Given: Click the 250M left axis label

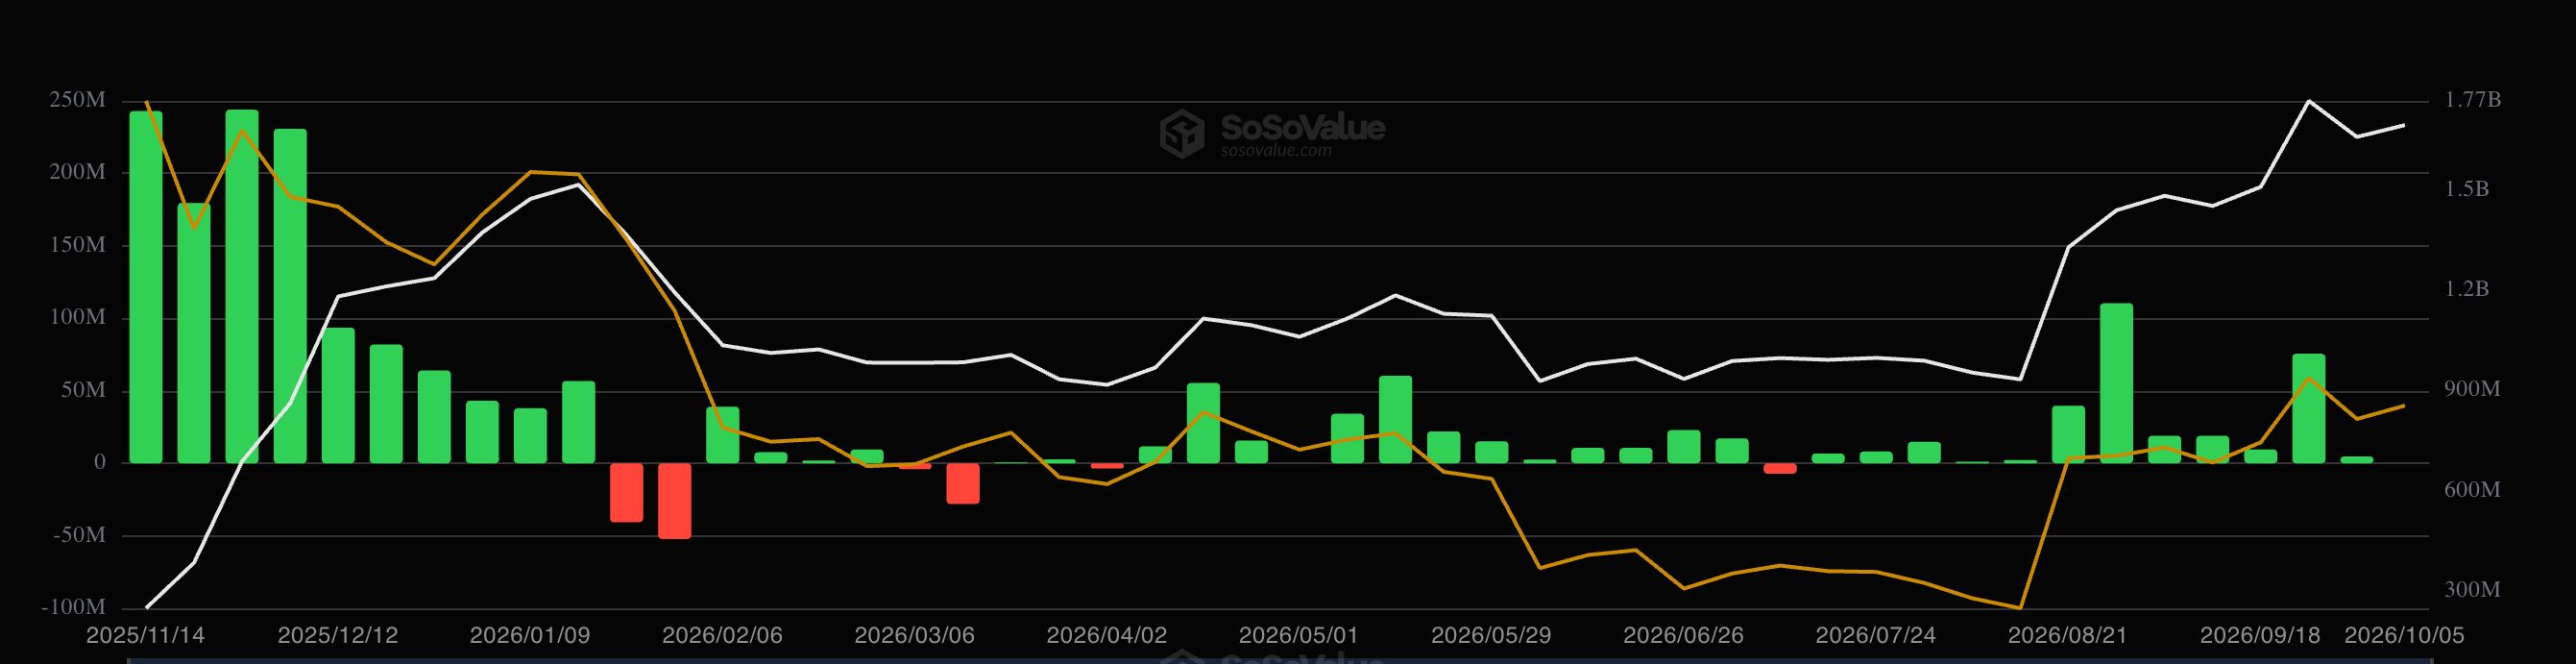Looking at the screenshot, I should [x=77, y=100].
